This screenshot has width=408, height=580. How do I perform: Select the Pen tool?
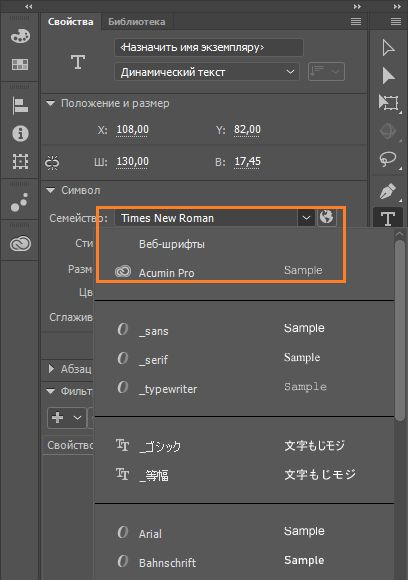[388, 191]
